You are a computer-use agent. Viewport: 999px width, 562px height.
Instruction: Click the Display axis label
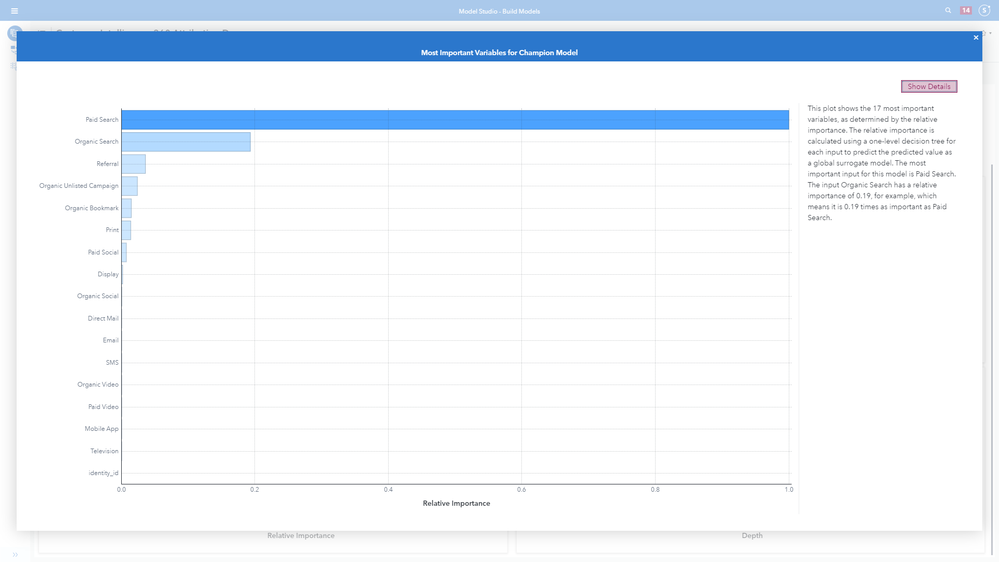[108, 274]
